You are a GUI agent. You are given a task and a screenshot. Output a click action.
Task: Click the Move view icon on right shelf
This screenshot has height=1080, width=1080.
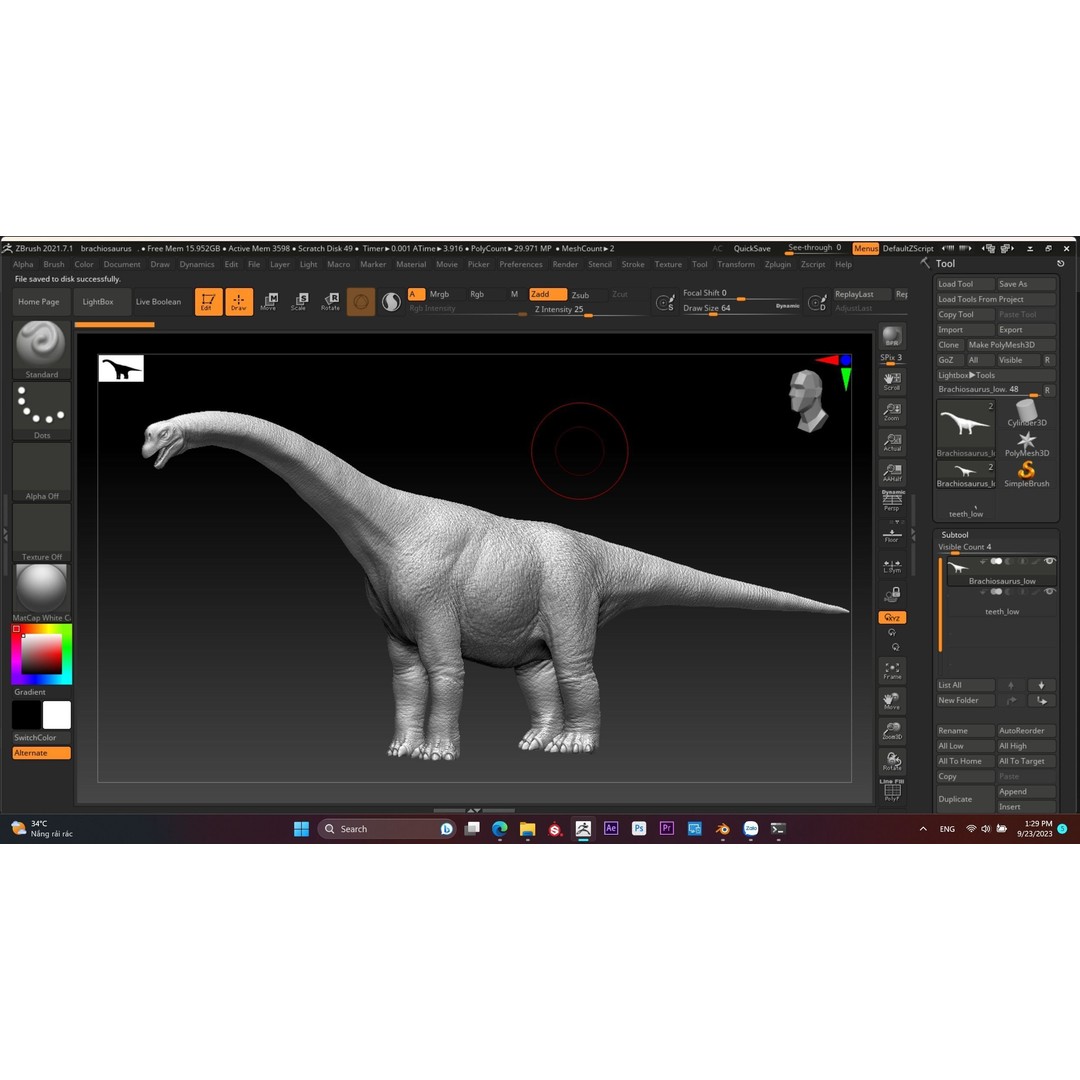892,700
